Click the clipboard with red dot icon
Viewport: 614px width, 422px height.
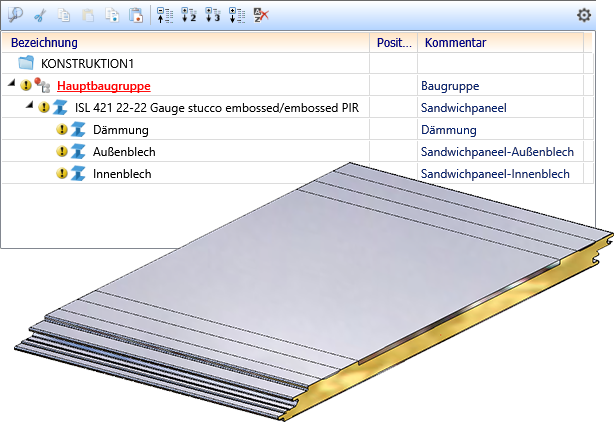[136, 15]
